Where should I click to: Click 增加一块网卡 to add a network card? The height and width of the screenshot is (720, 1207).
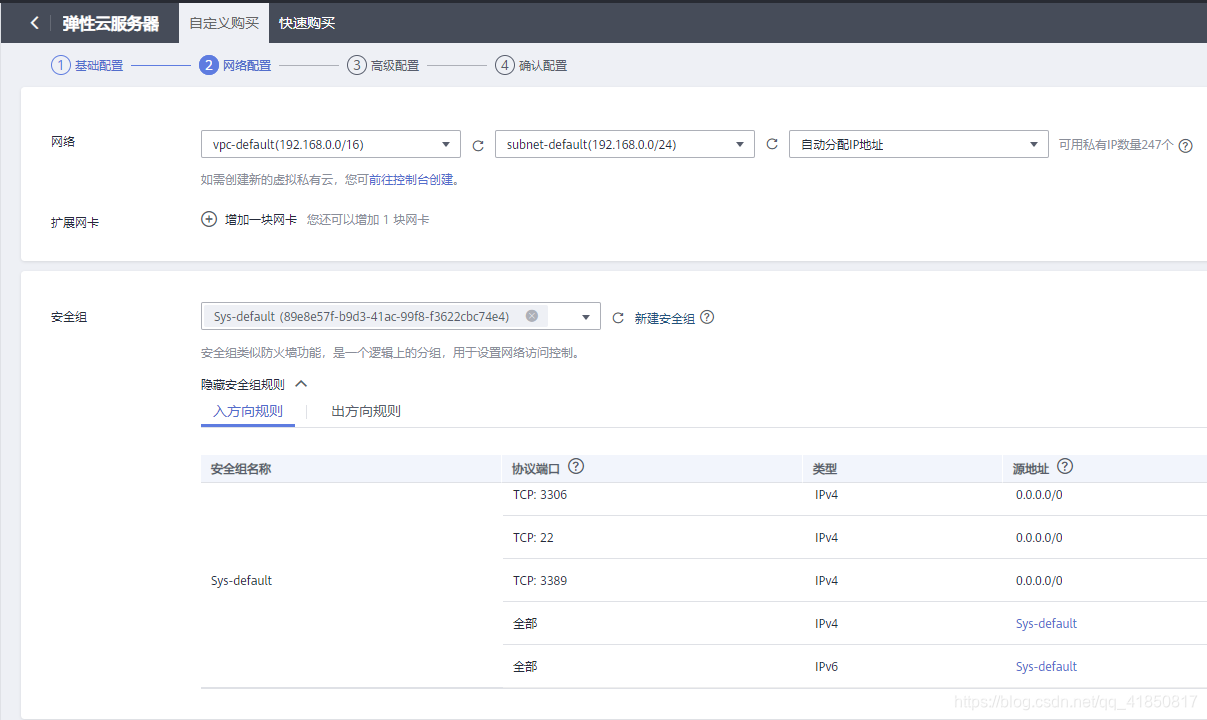point(261,219)
